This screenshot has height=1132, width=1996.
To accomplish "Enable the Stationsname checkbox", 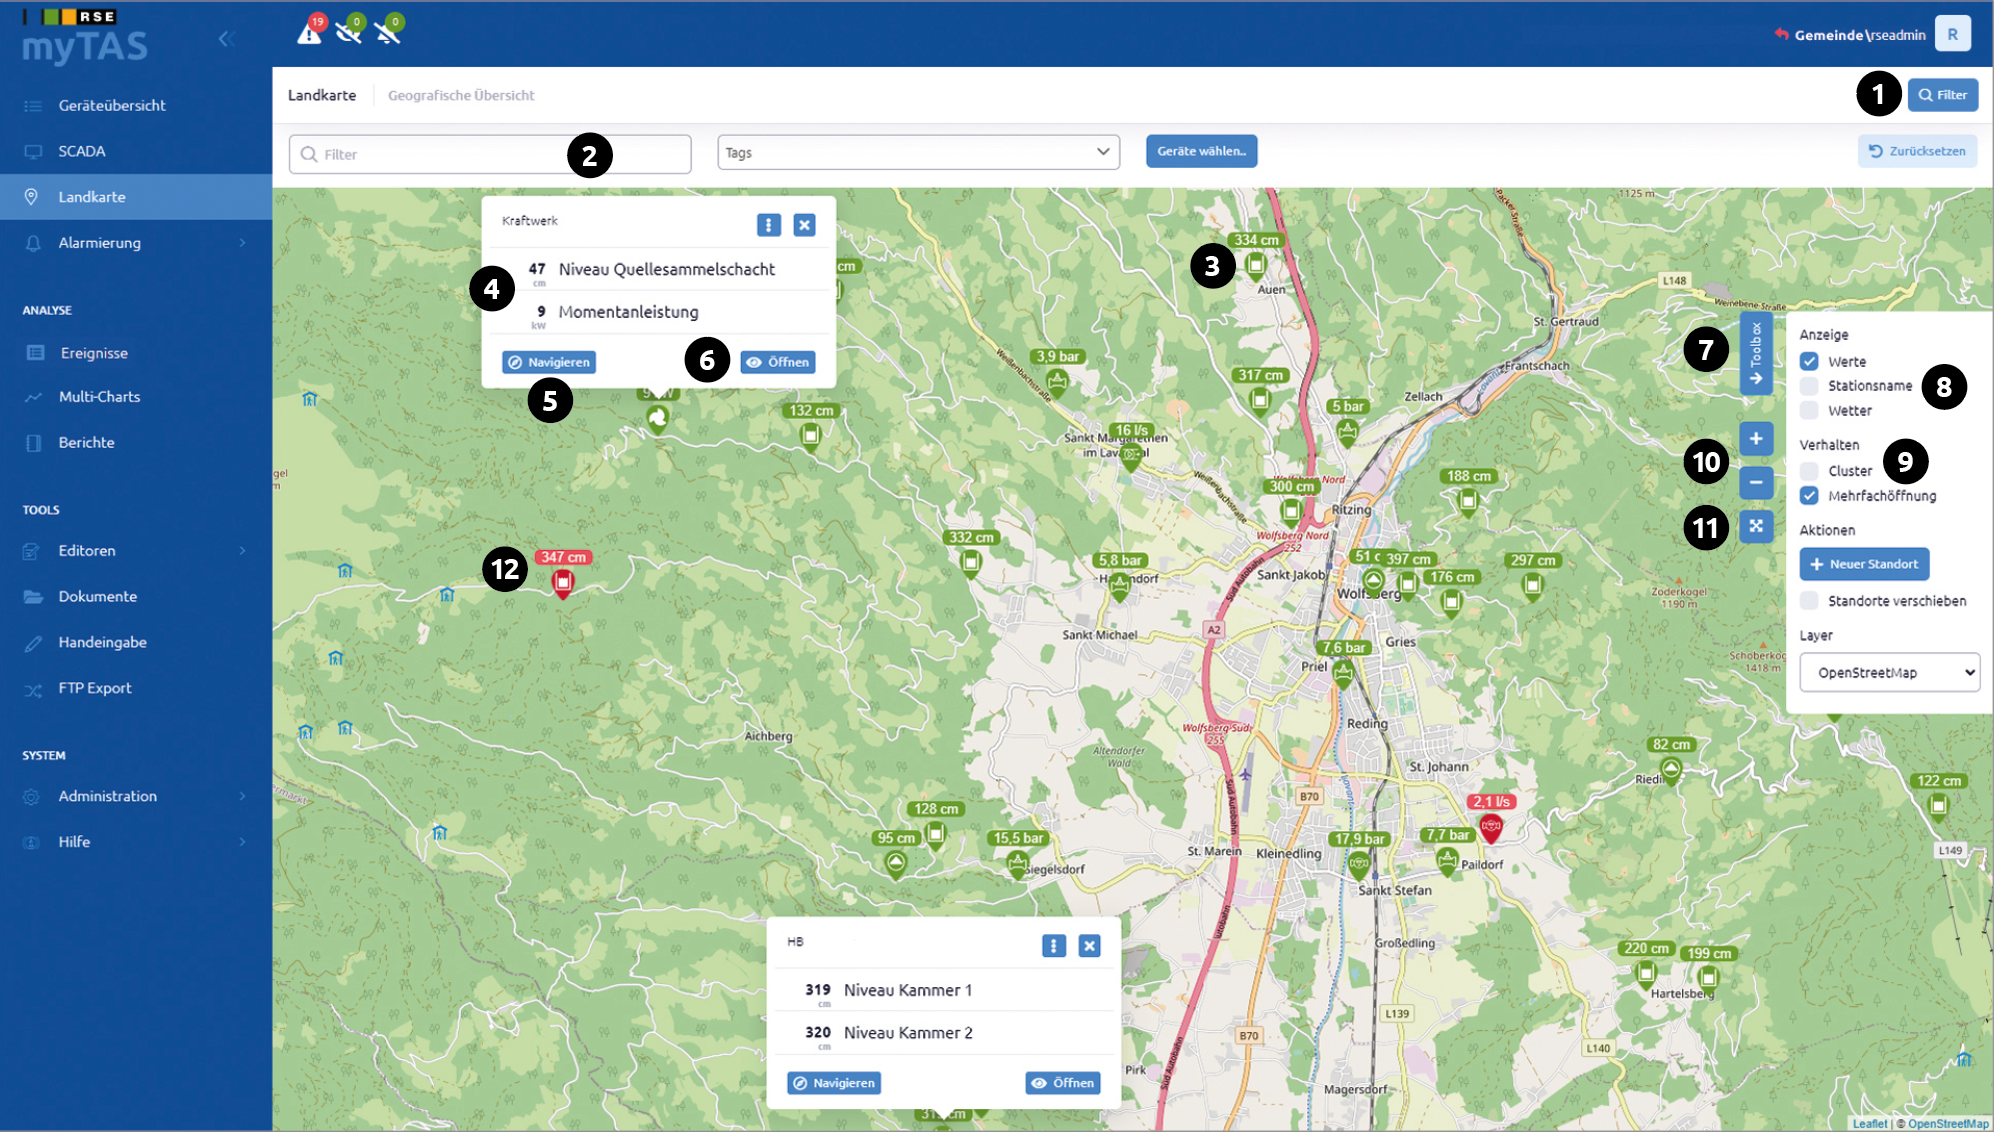I will click(1809, 386).
